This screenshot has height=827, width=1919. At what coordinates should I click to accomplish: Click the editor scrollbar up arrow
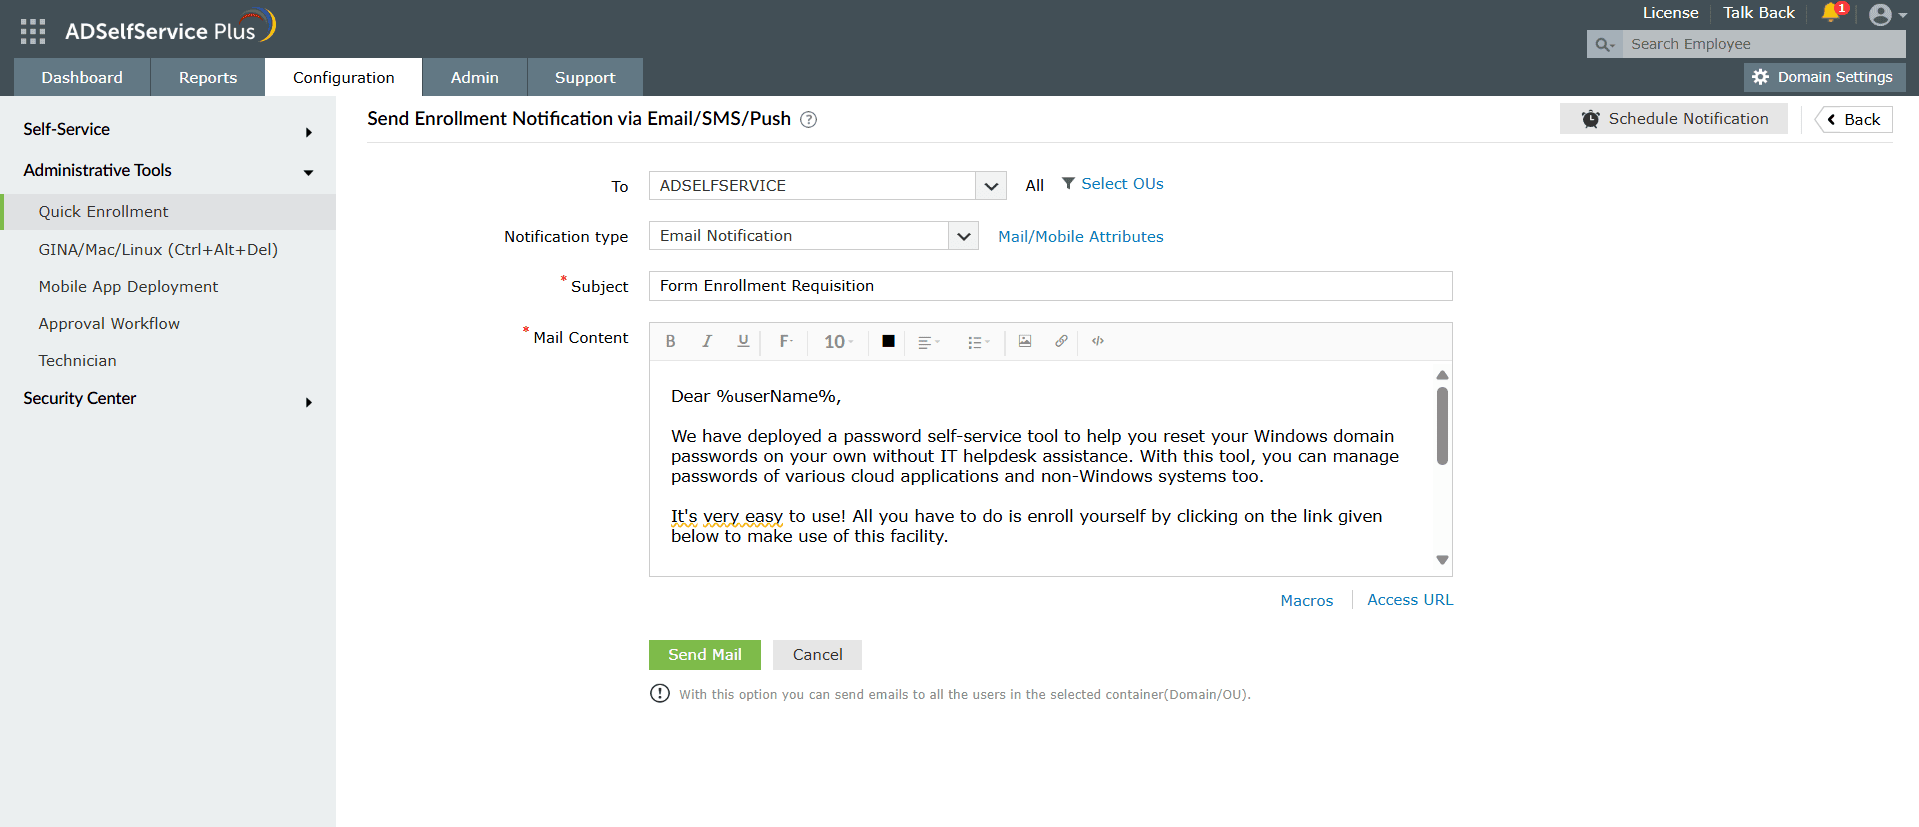(x=1442, y=375)
